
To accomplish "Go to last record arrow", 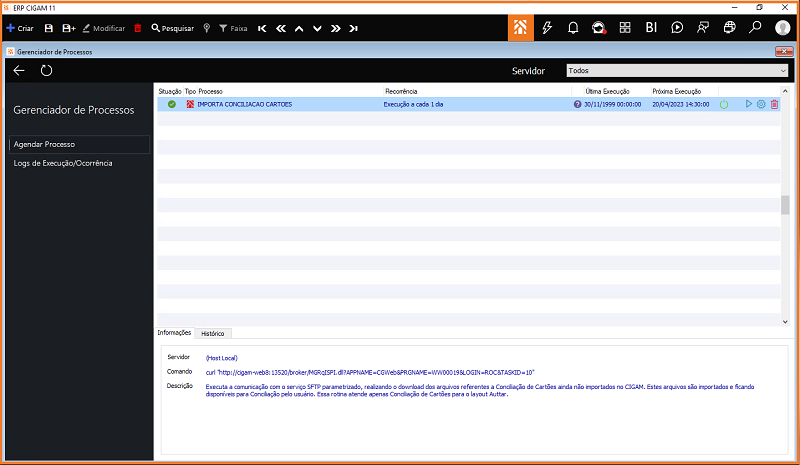I will point(354,29).
